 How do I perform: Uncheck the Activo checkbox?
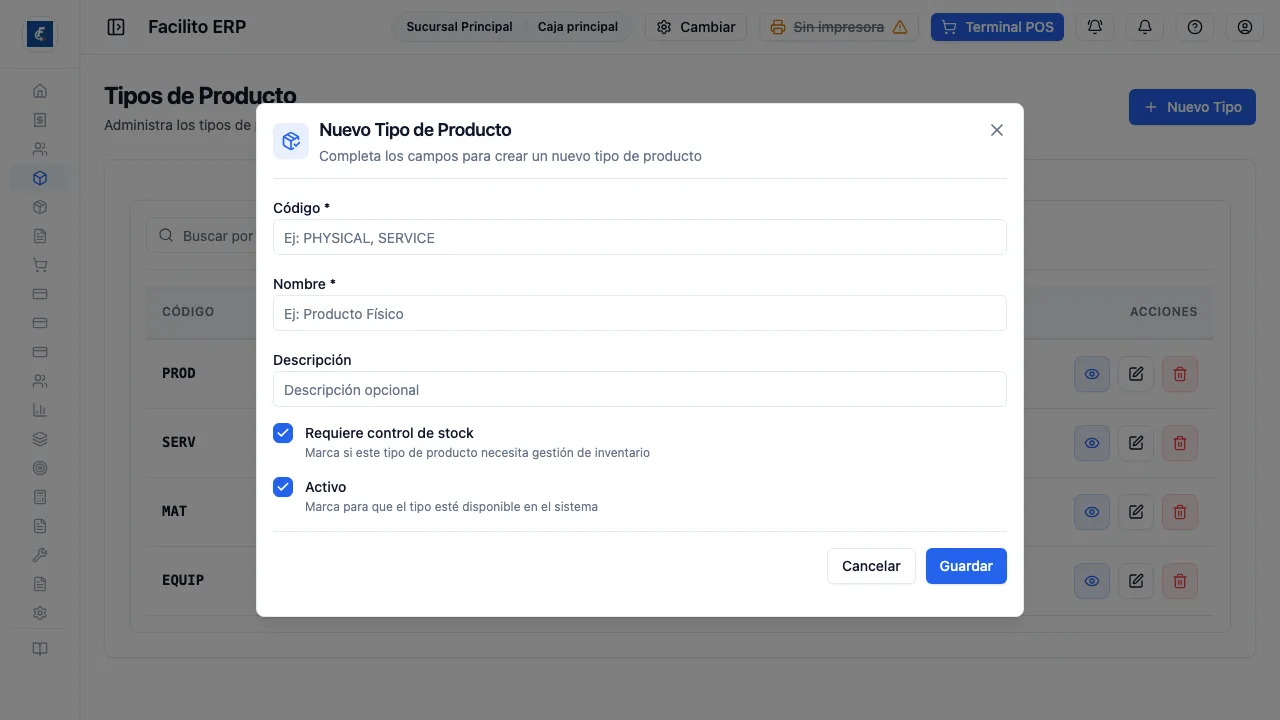[x=283, y=487]
